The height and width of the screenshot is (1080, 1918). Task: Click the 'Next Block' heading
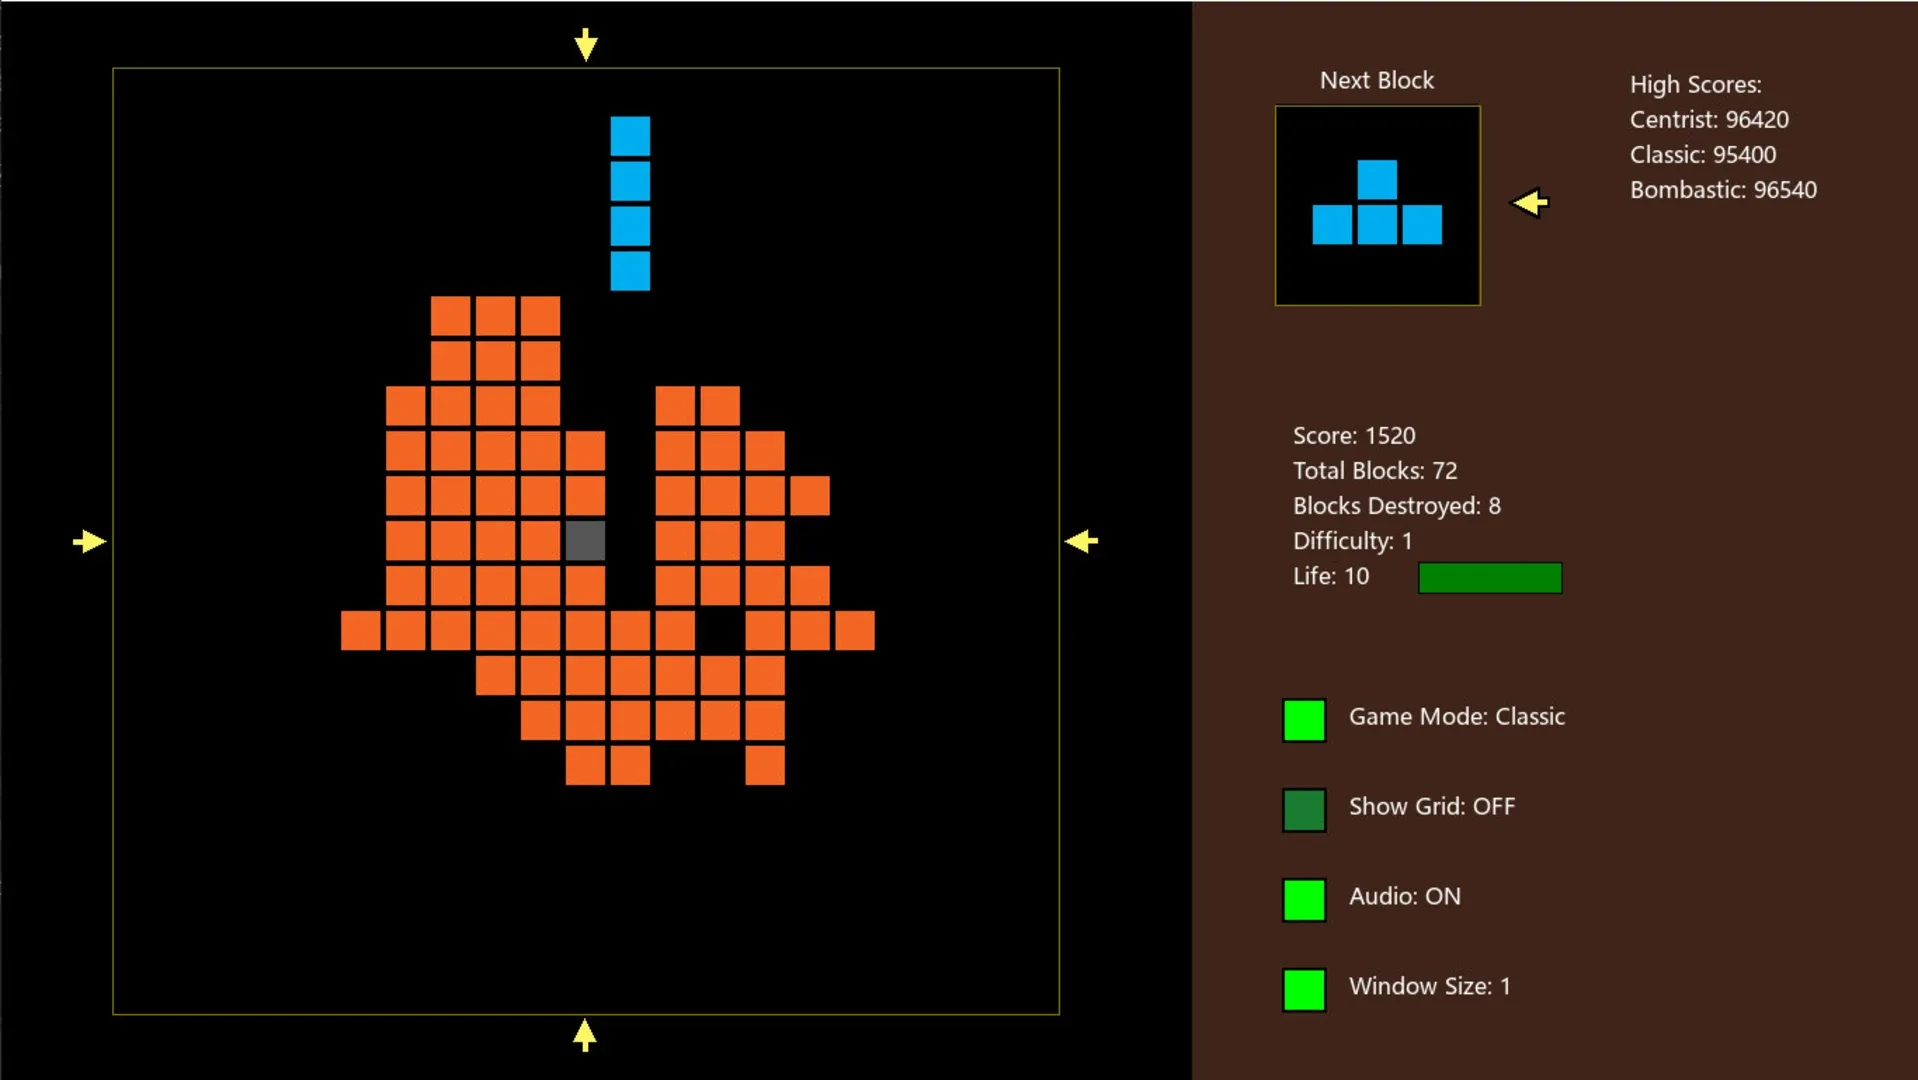(1376, 81)
